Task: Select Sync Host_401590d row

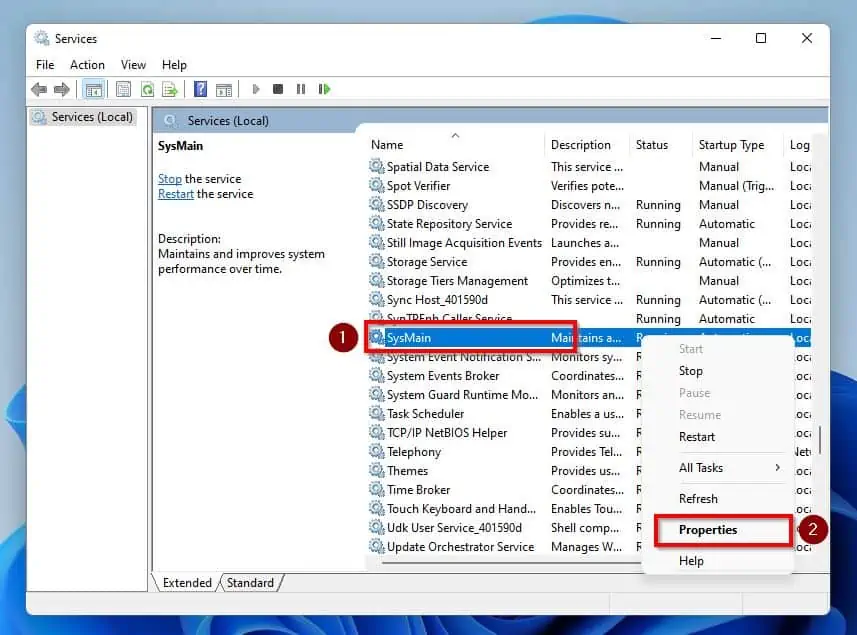Action: point(589,299)
